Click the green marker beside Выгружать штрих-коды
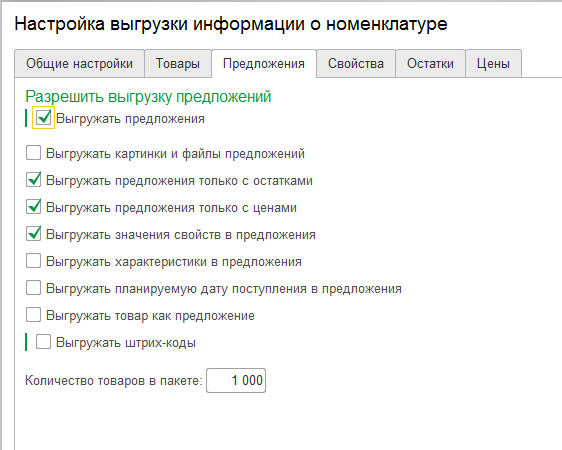This screenshot has height=450, width=562. pyautogui.click(x=26, y=342)
